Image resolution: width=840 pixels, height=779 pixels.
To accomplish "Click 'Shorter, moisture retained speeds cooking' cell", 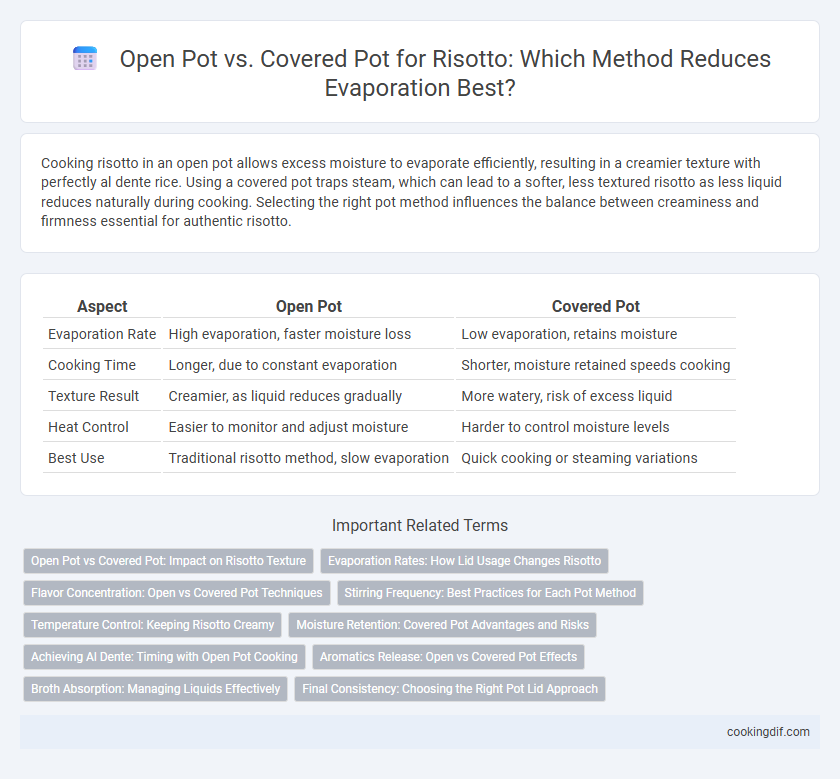I will [596, 365].
